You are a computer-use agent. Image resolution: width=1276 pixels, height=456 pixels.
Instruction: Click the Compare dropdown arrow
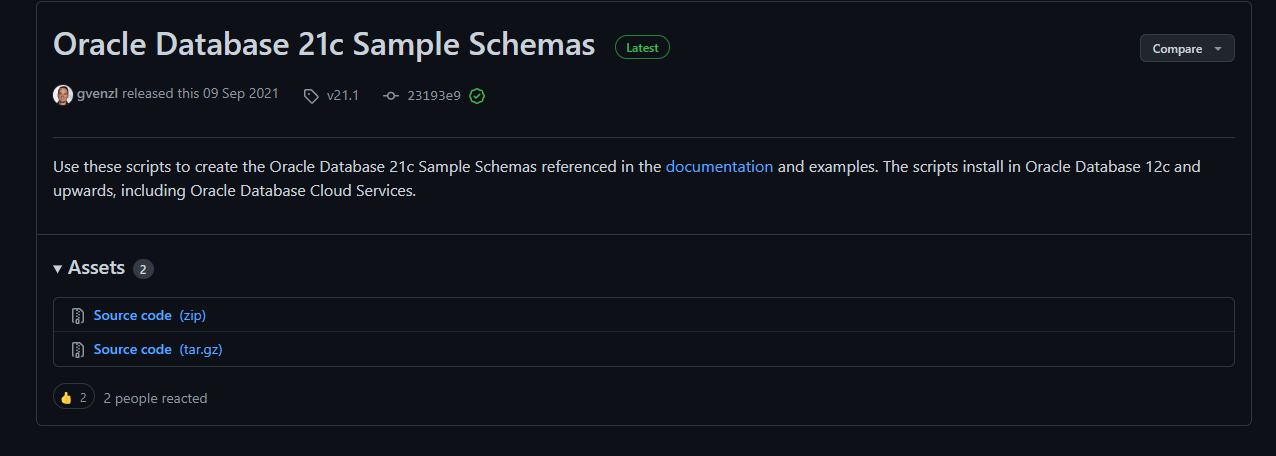(1217, 49)
